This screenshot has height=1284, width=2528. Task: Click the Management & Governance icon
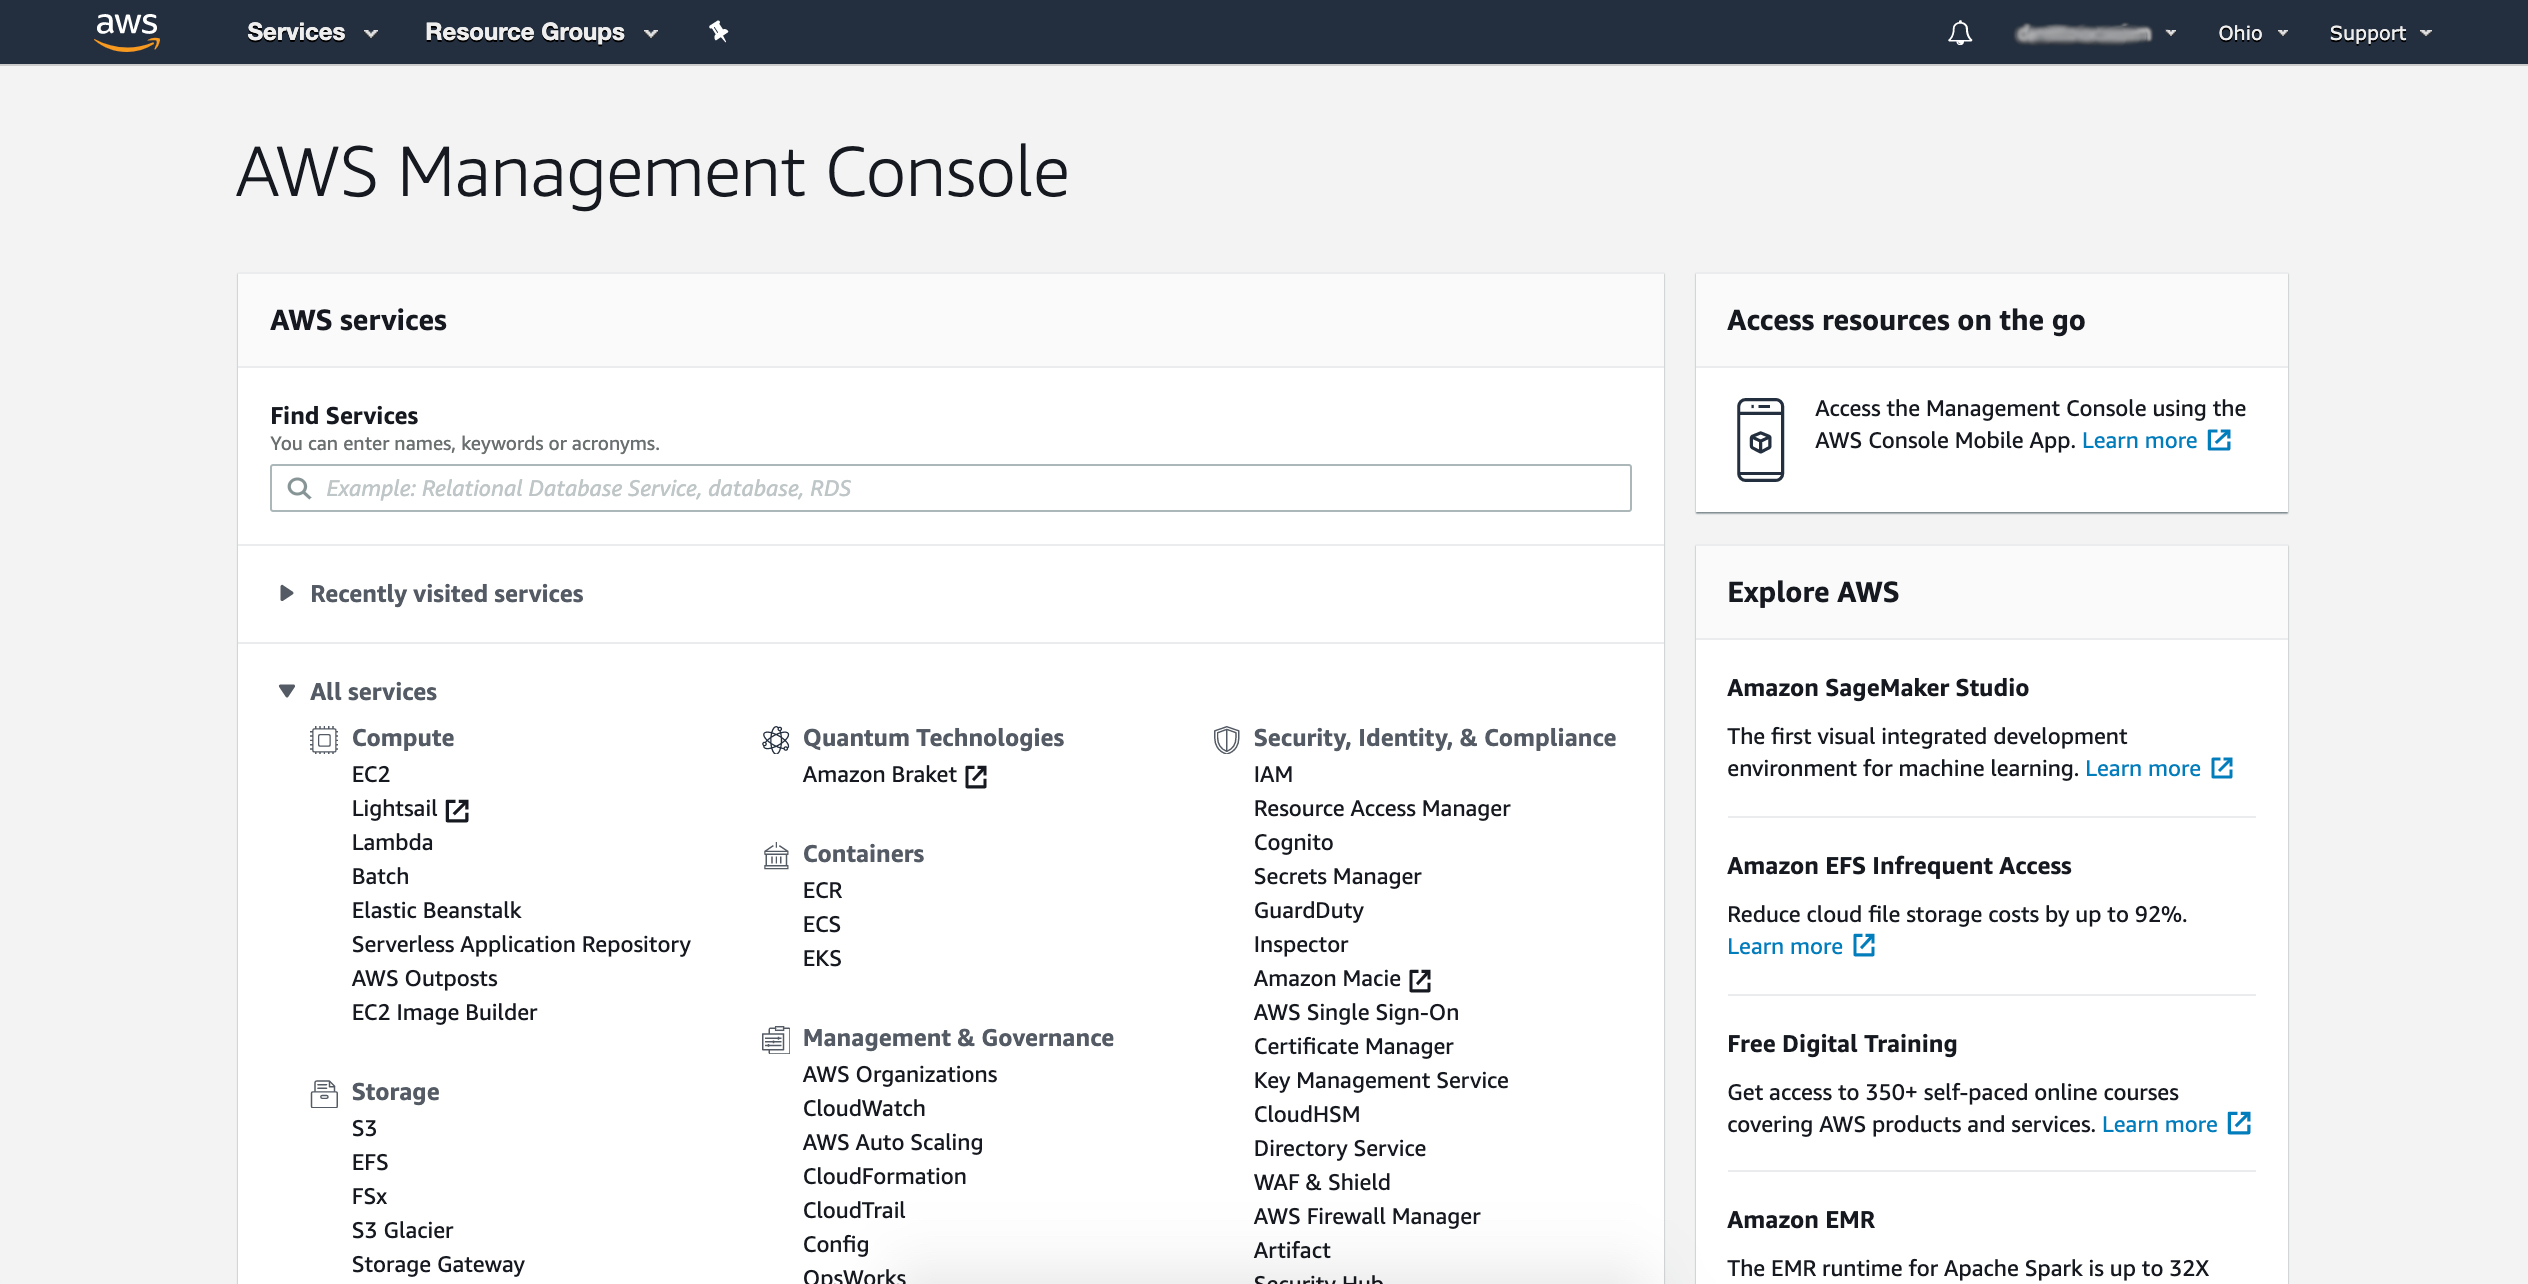(x=776, y=1038)
